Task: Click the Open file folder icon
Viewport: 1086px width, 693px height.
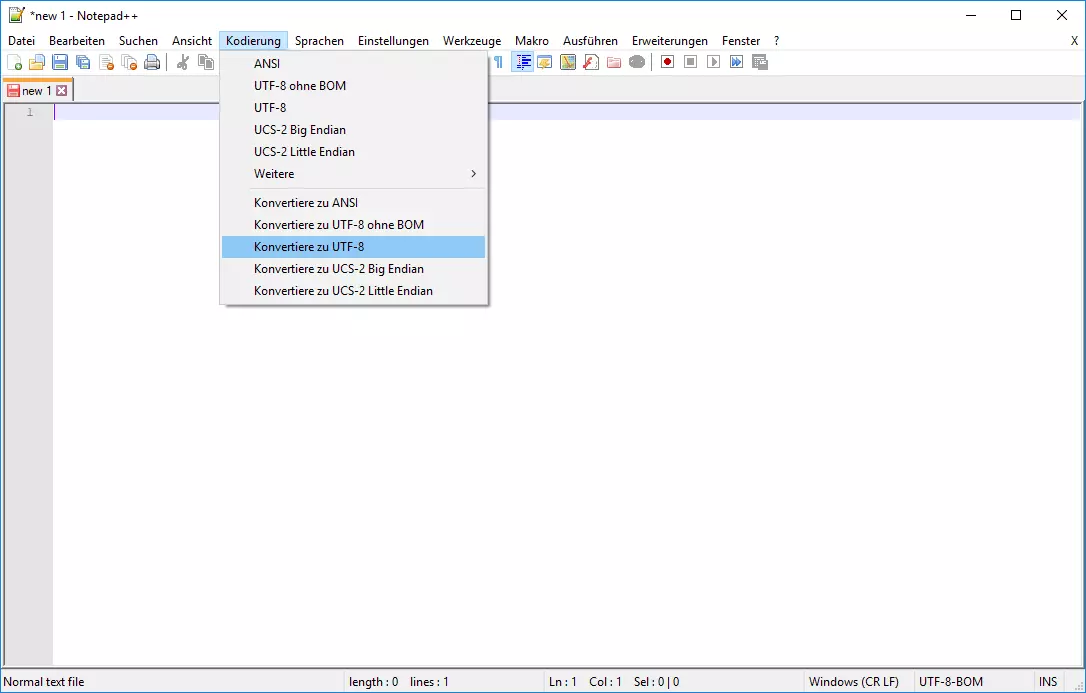Action: point(37,62)
